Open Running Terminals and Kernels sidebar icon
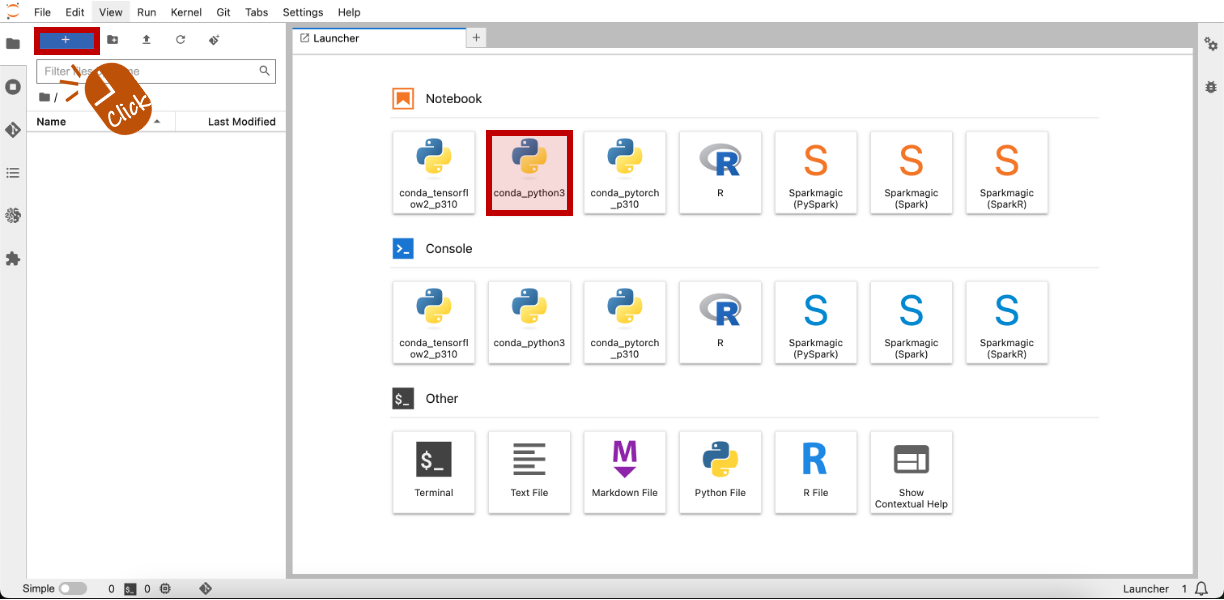Viewport: 1224px width, 600px height. (x=13, y=87)
